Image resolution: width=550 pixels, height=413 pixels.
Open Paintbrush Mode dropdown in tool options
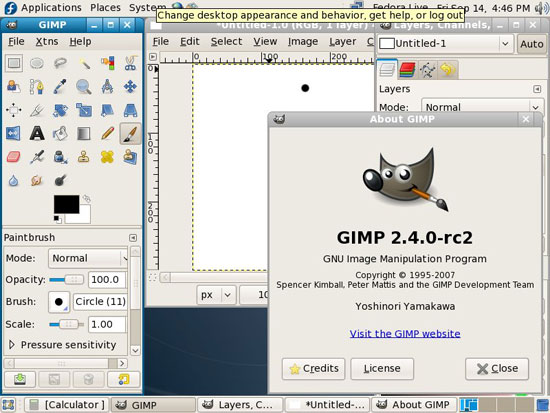[88, 258]
